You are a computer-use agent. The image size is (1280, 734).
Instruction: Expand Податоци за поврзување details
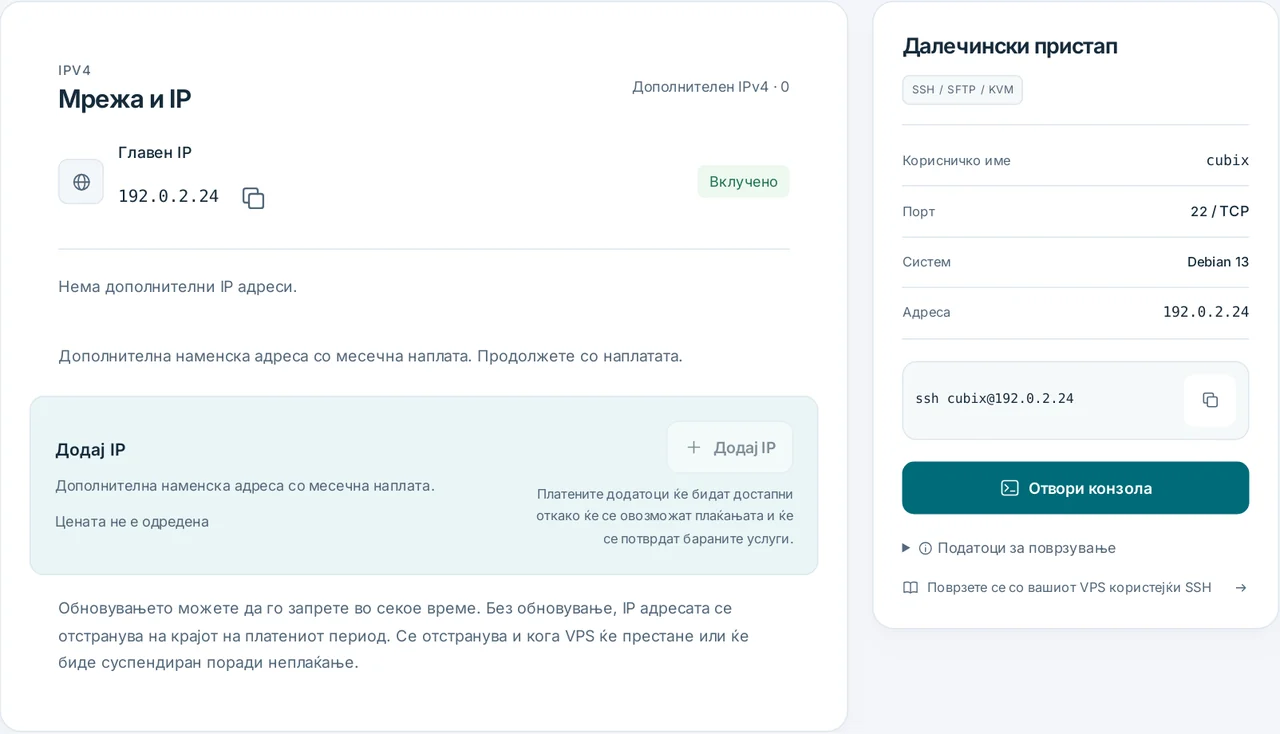click(x=1009, y=548)
